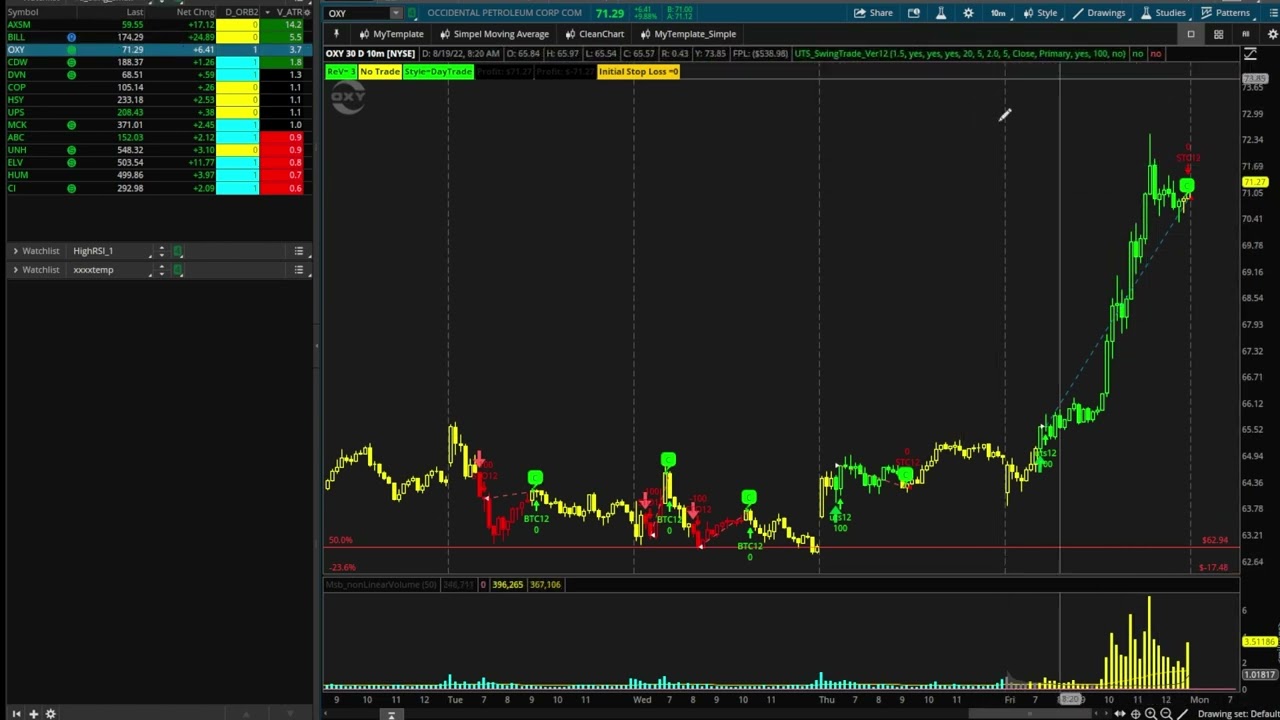The height and width of the screenshot is (720, 1280).
Task: Expand the HighRSI_1 watchlist section
Action: coord(15,251)
